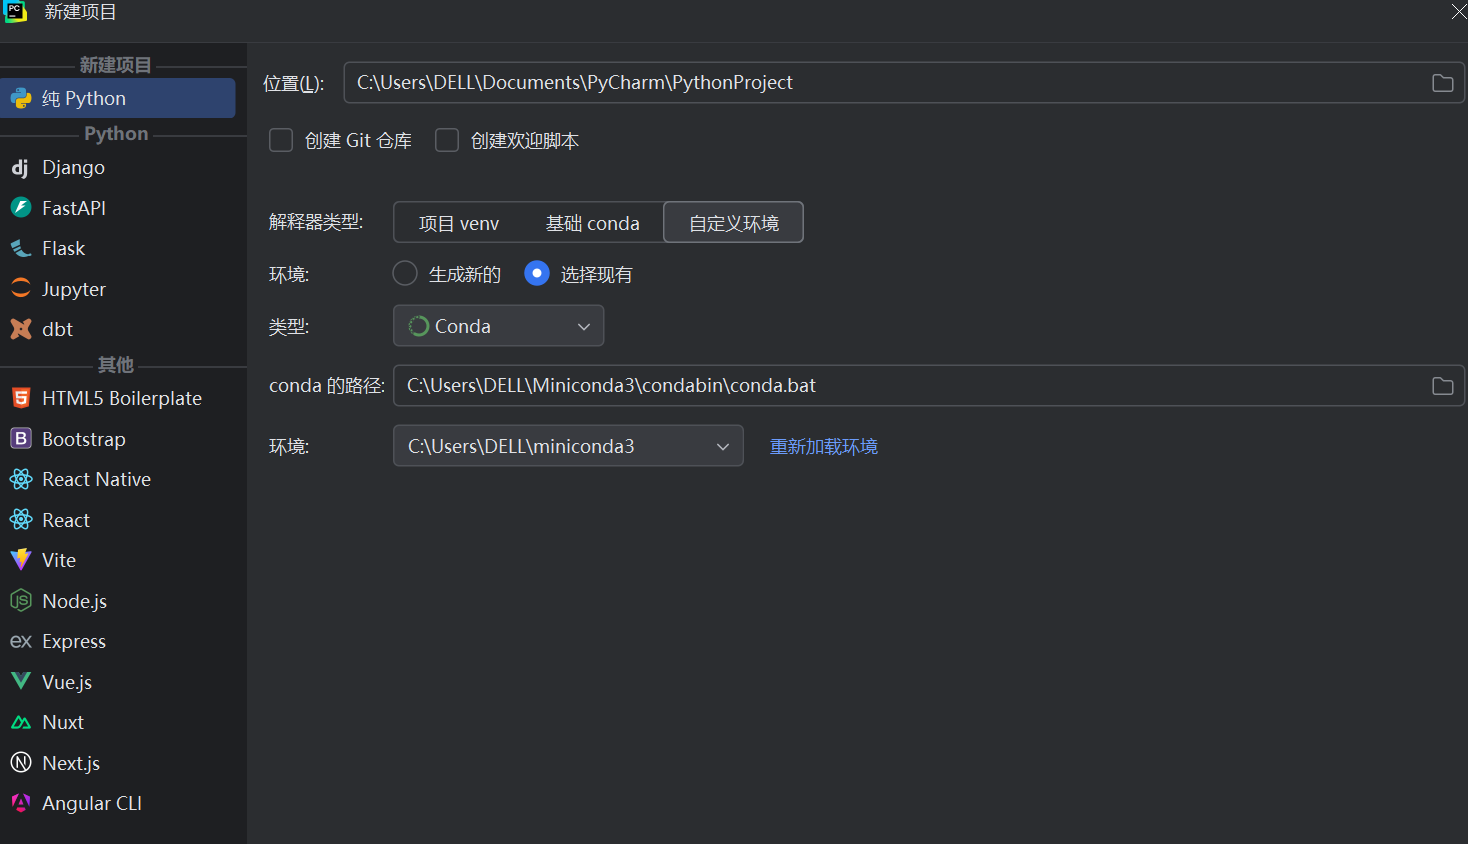Image resolution: width=1468 pixels, height=844 pixels.
Task: Switch to 自定义环境 interpreter tab
Action: [x=734, y=223]
